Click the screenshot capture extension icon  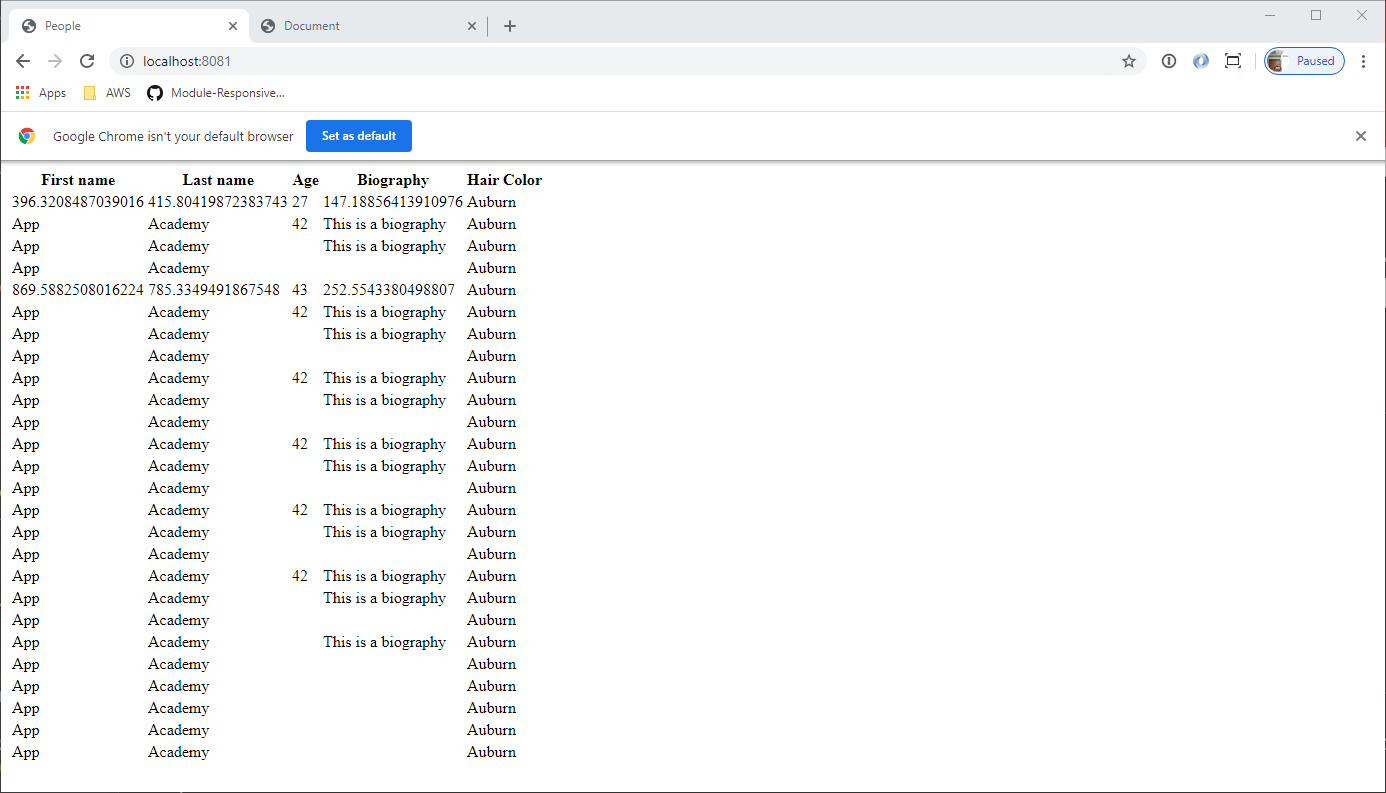[x=1233, y=61]
